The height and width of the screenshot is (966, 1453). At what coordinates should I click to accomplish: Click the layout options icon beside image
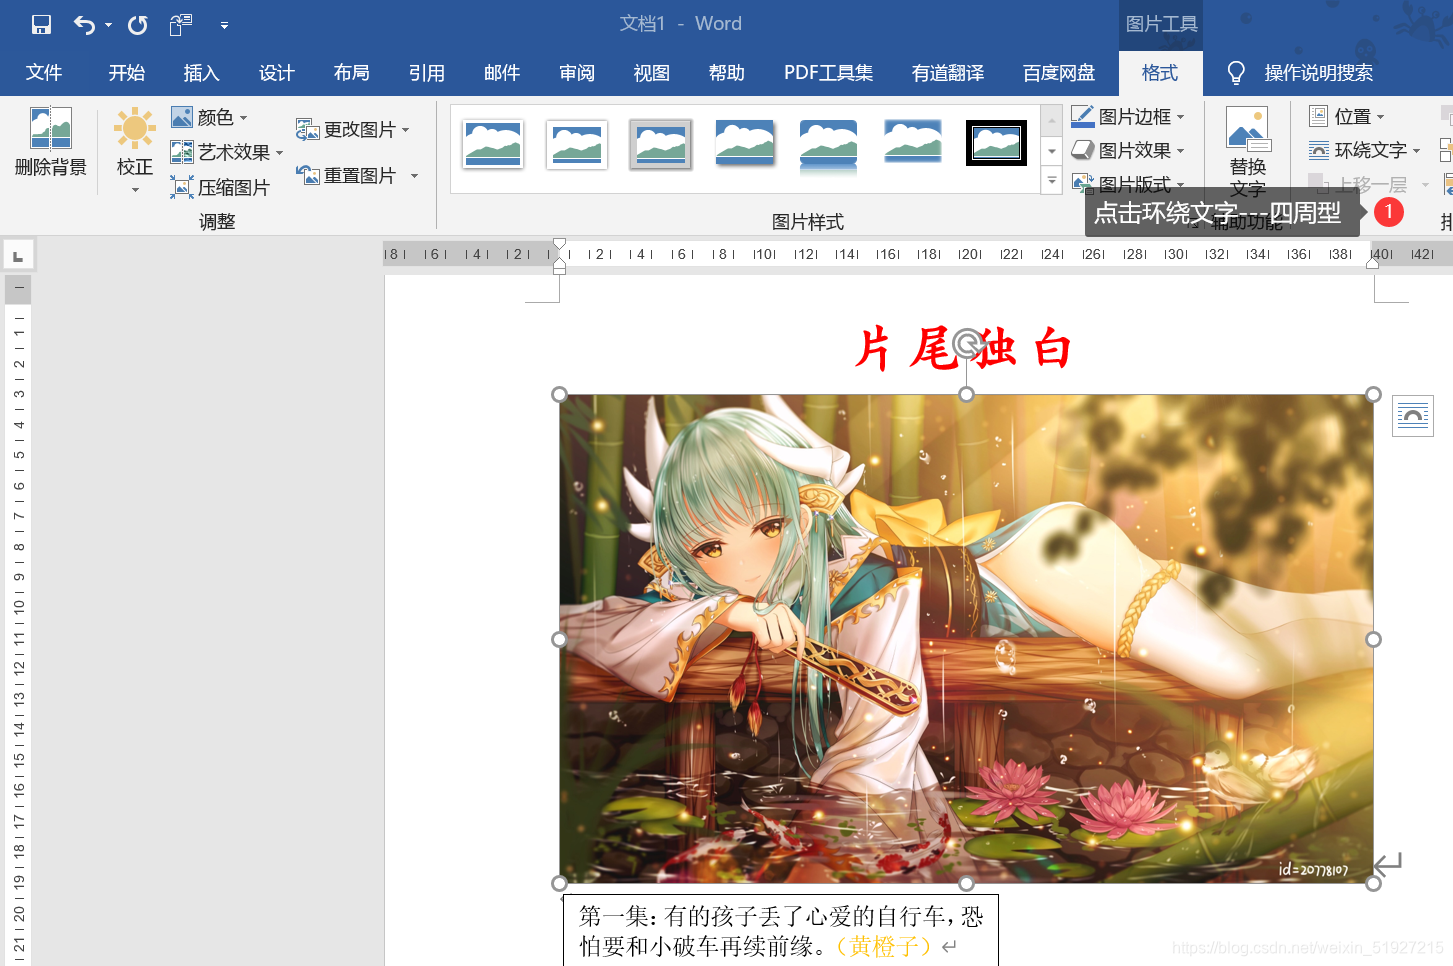coord(1413,416)
